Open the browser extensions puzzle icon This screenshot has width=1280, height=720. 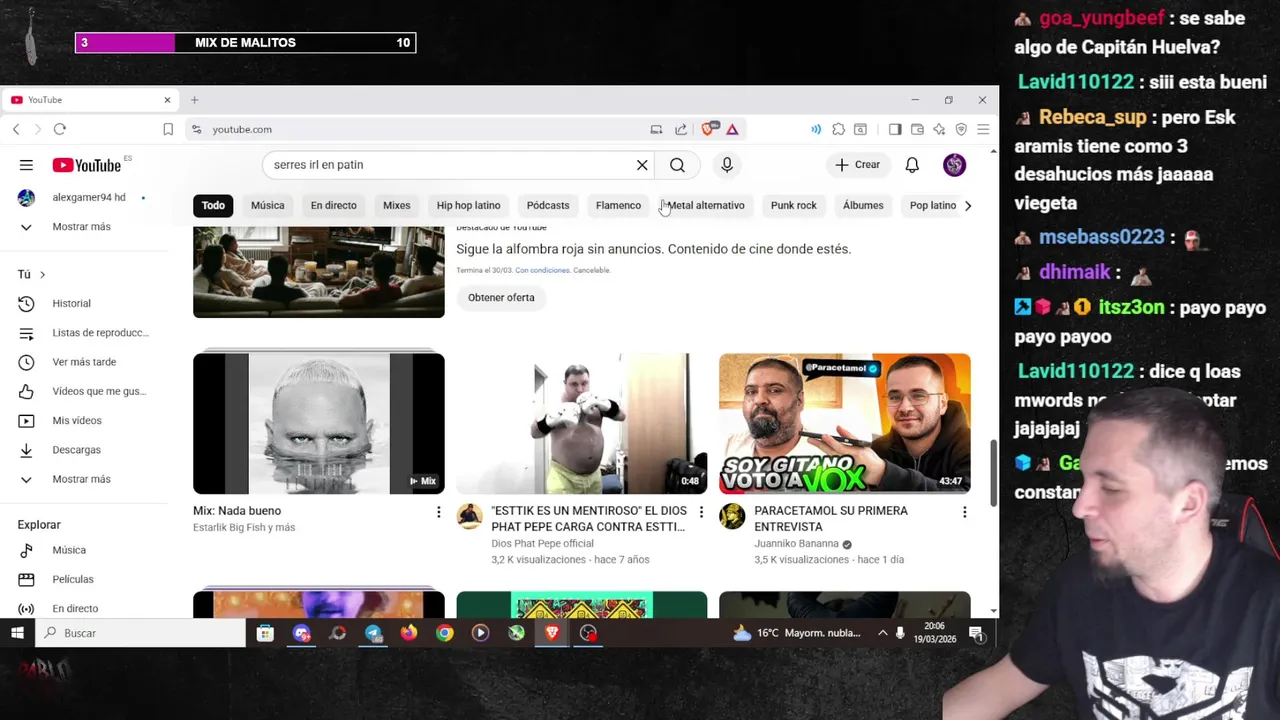[x=838, y=129]
